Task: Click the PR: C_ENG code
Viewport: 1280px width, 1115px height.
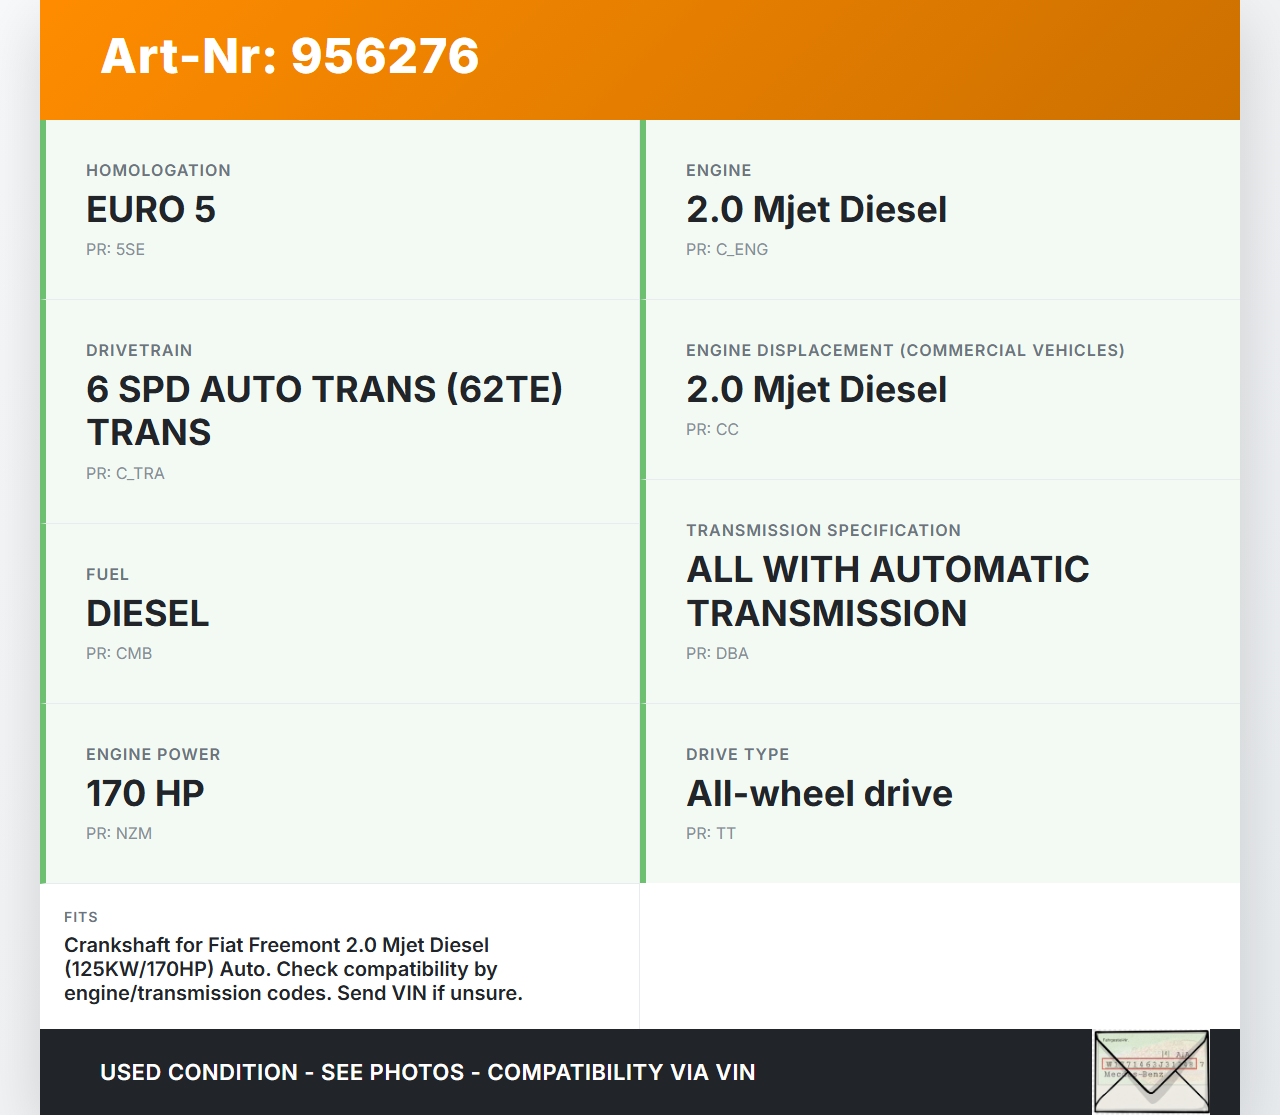Action: [727, 250]
